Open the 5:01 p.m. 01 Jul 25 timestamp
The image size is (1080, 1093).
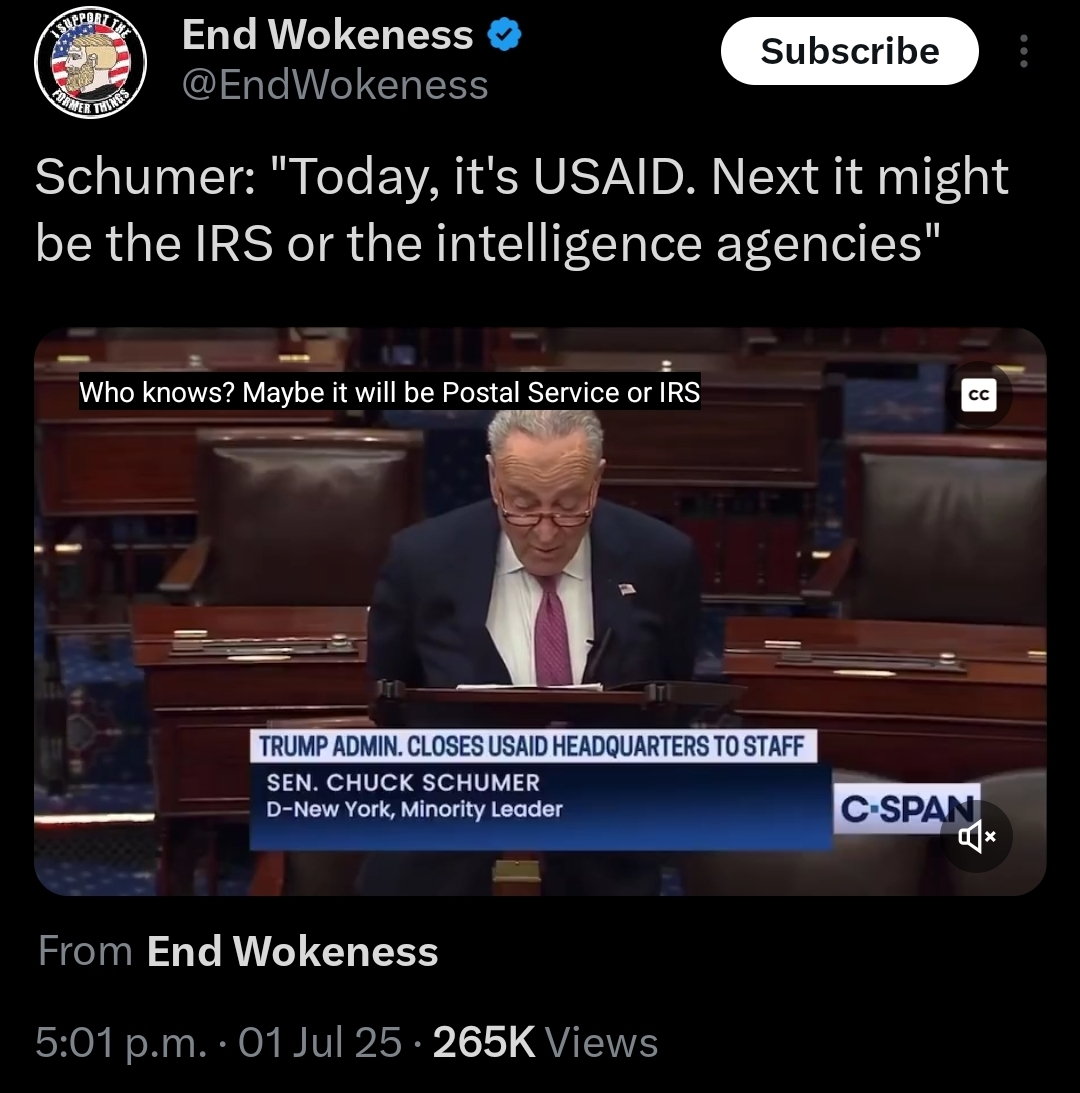coord(218,1042)
